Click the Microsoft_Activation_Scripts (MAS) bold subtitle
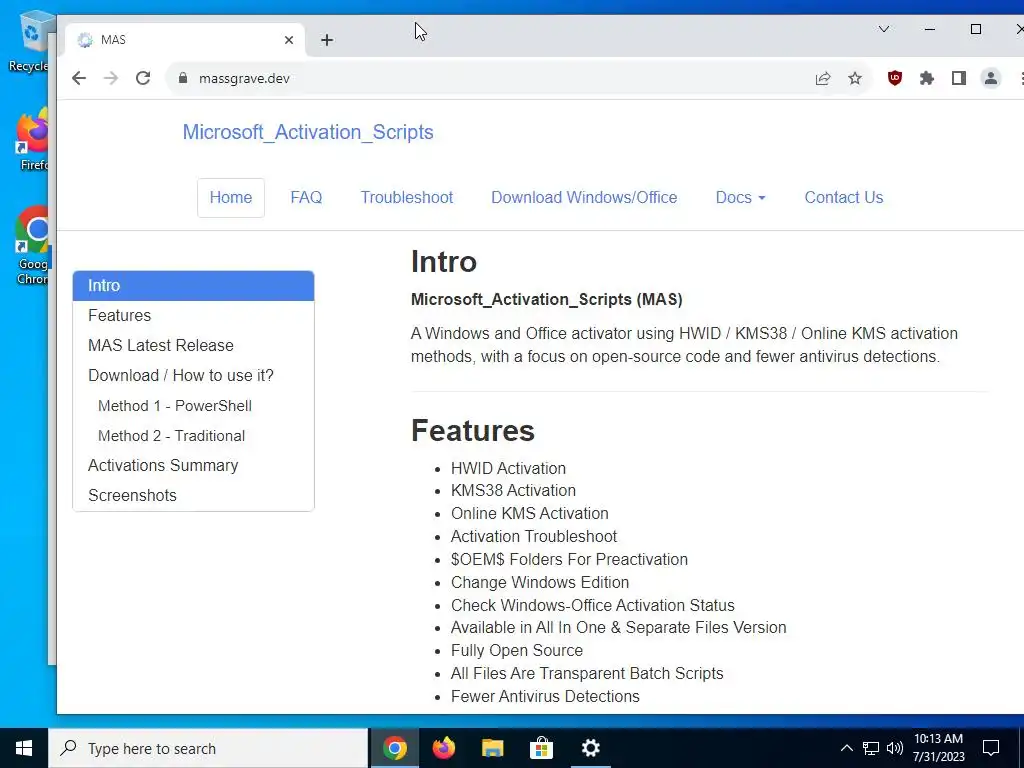The height and width of the screenshot is (768, 1024). (x=547, y=300)
